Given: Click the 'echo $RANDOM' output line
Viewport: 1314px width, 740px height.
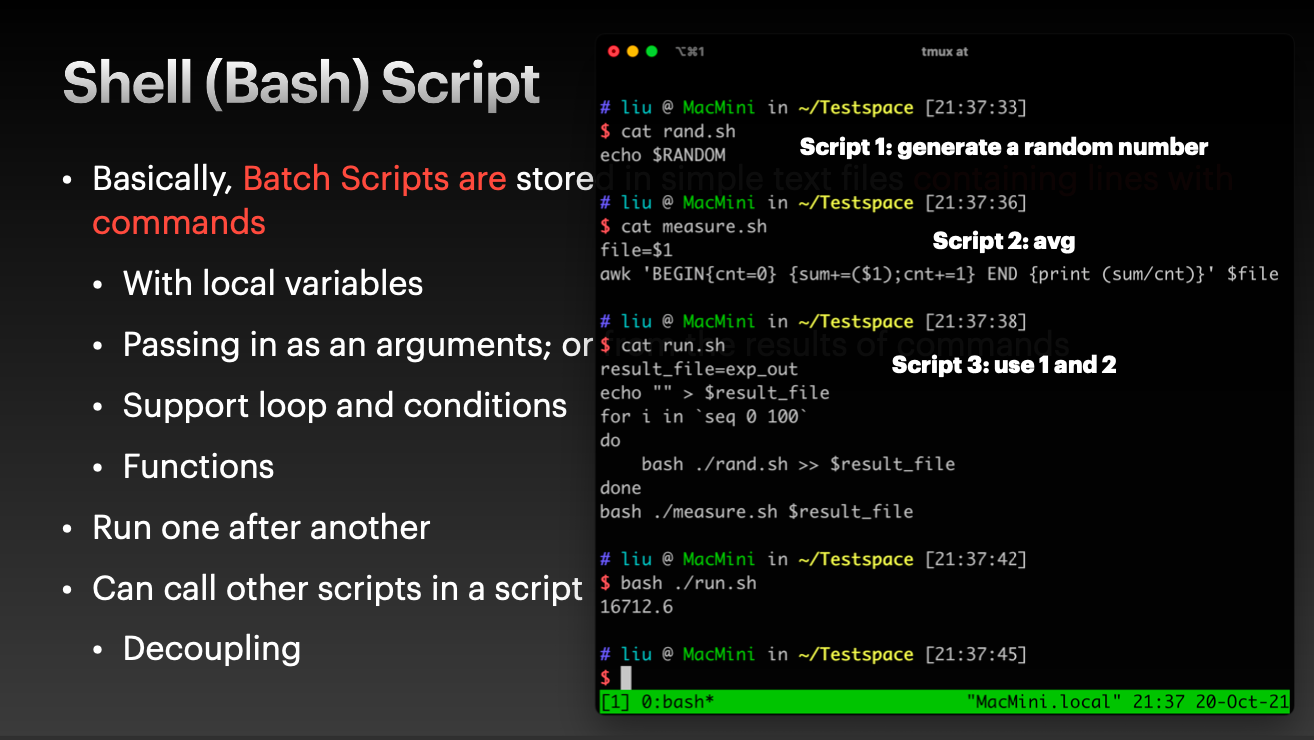Looking at the screenshot, I should (x=662, y=155).
